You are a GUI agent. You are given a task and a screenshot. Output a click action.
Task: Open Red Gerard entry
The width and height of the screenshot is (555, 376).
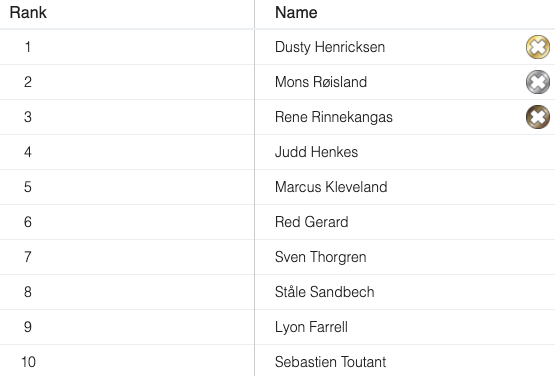point(311,222)
